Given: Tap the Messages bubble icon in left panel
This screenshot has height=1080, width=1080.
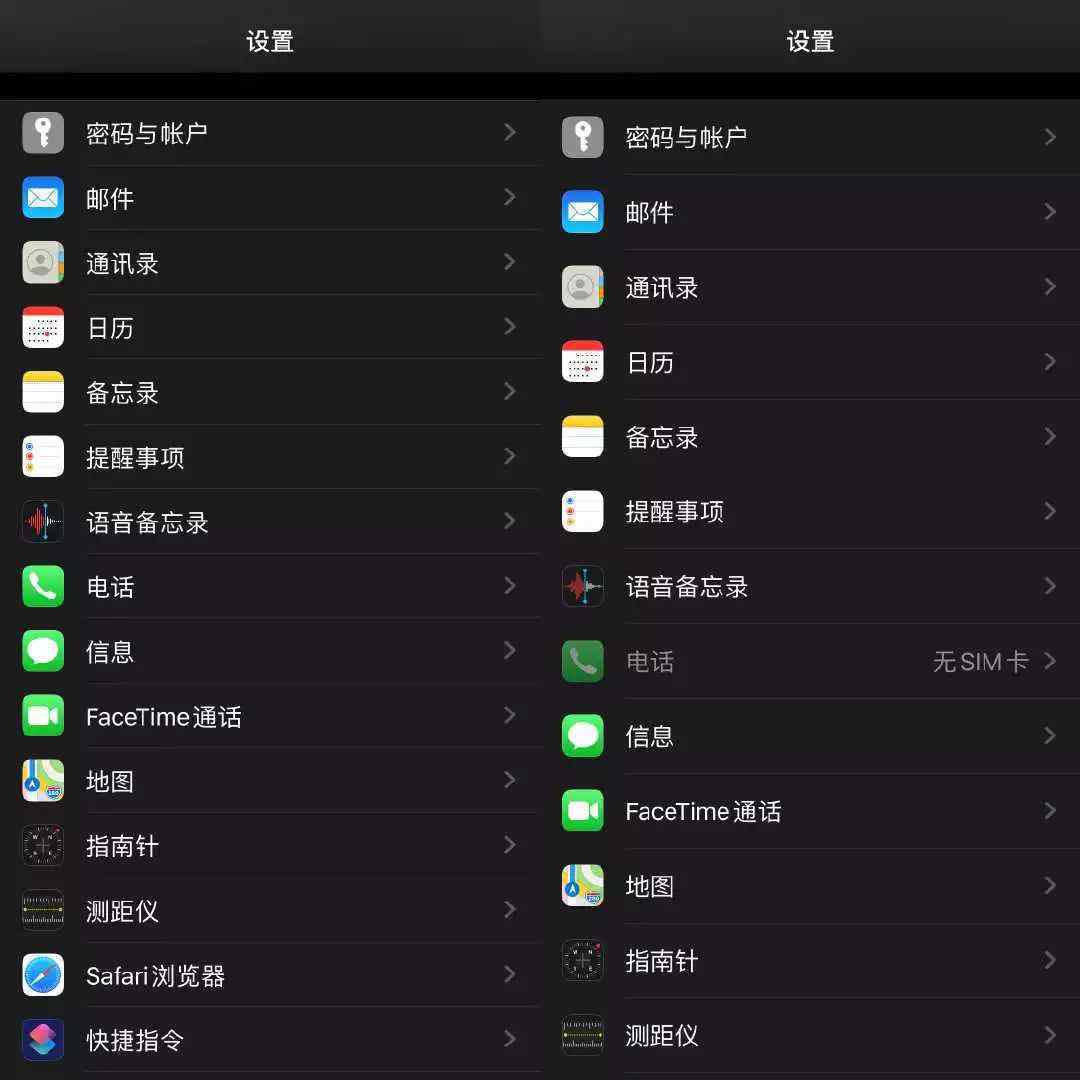Looking at the screenshot, I should coord(43,651).
